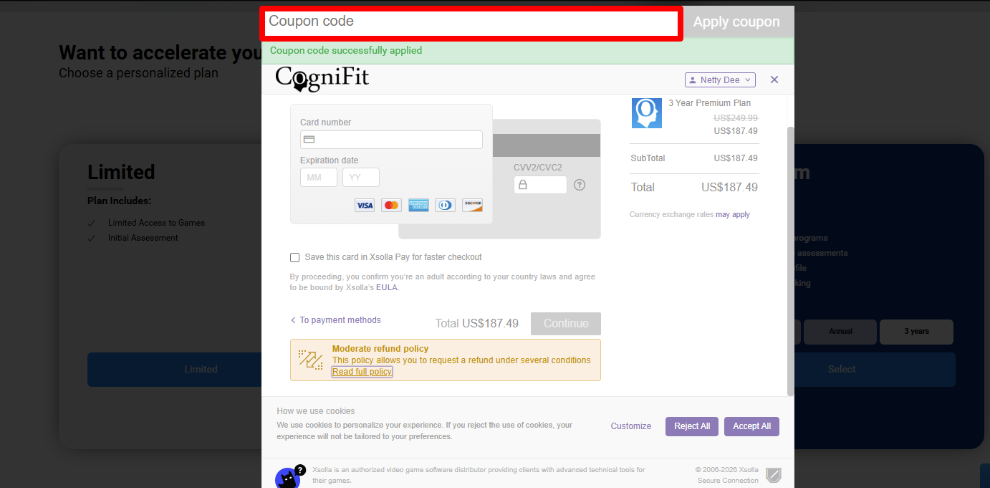Click the Diners Club icon
This screenshot has height=488, width=990.
pyautogui.click(x=445, y=205)
